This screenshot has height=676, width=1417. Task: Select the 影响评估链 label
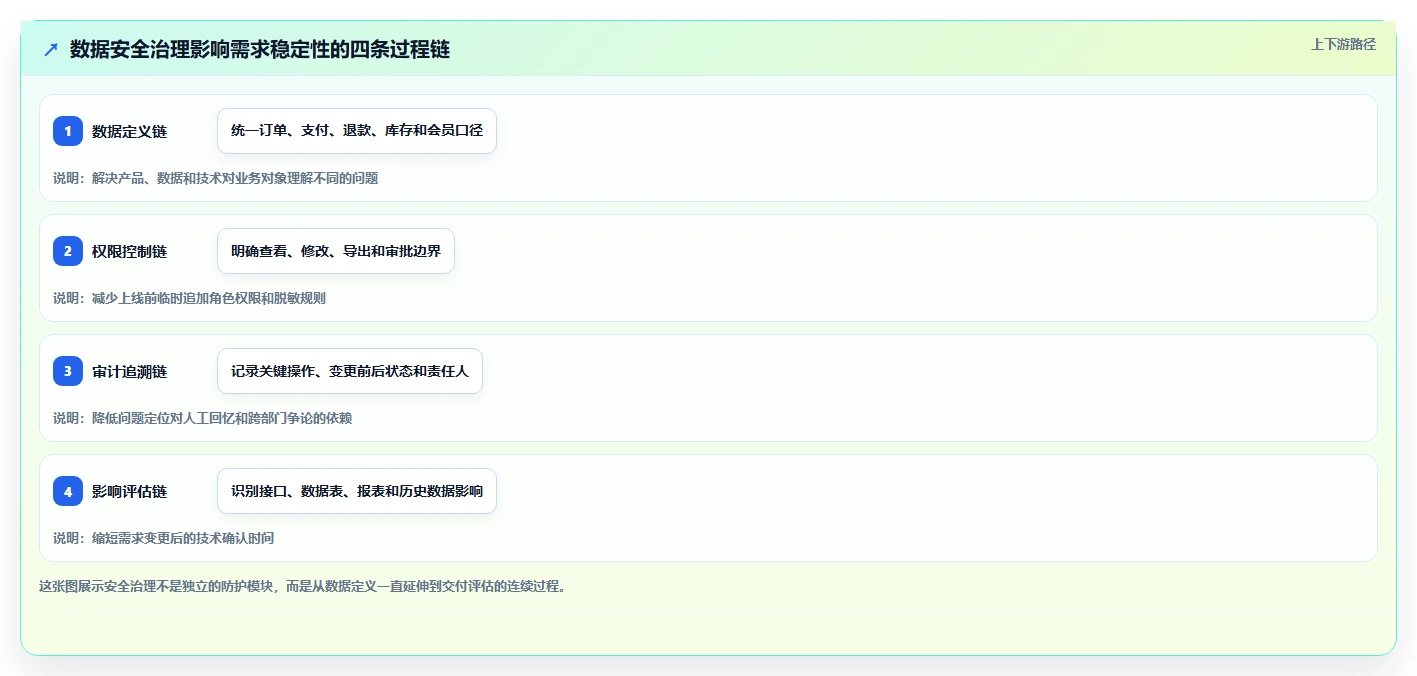coord(129,491)
